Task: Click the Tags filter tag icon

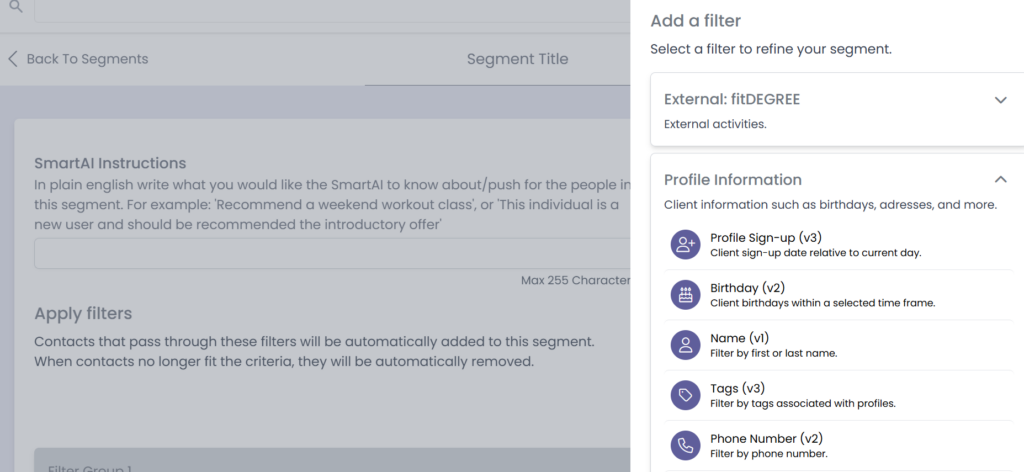Action: pos(685,395)
